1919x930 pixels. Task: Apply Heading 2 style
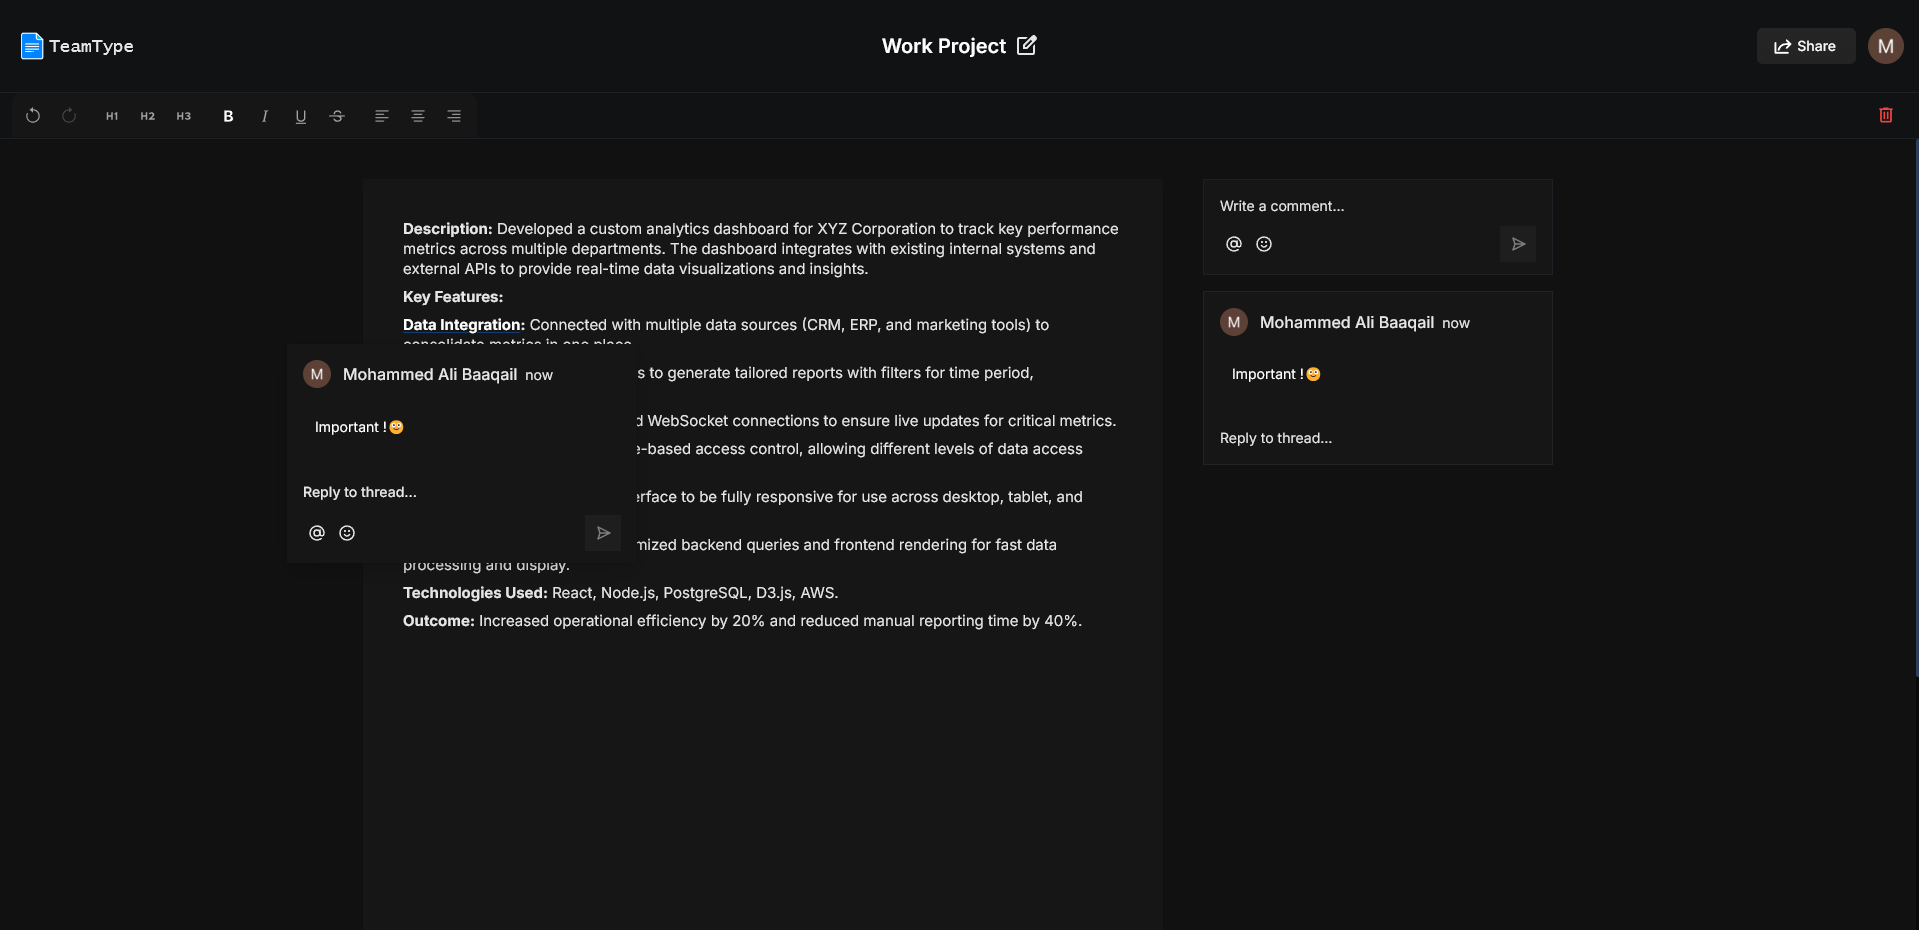tap(148, 116)
